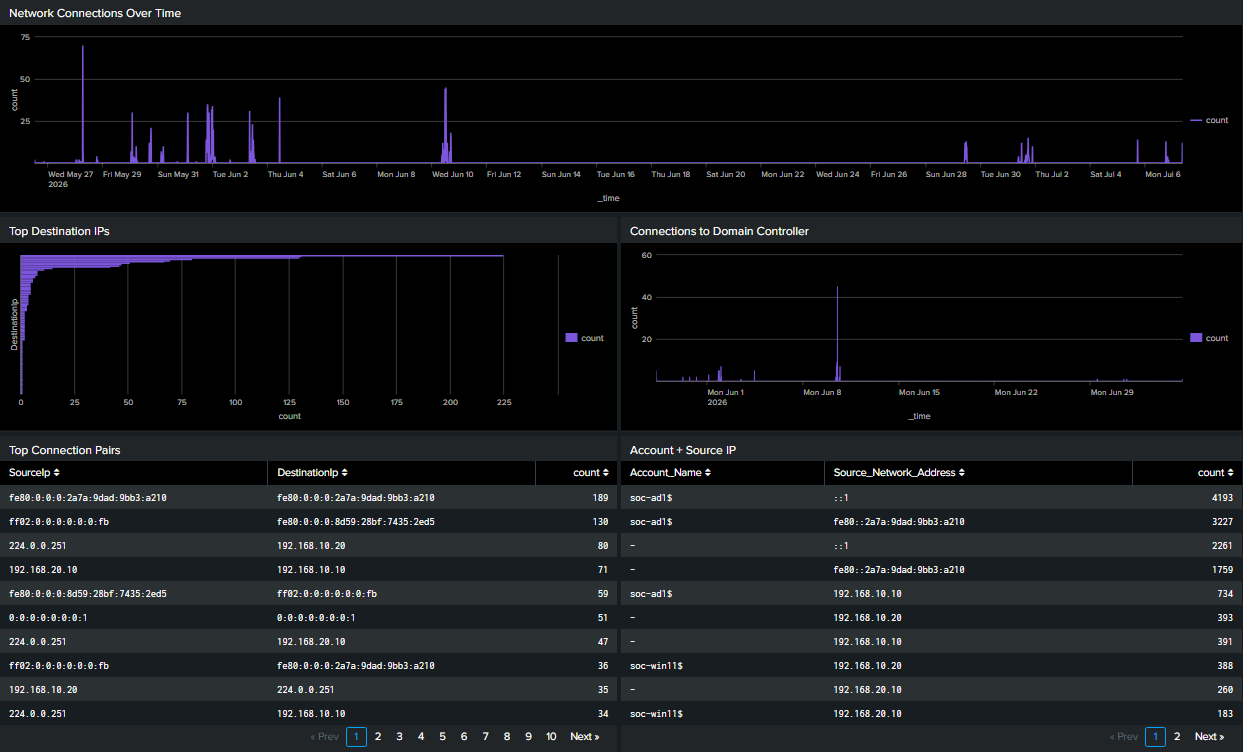Click soc-win11$ account with count 388
Screen dimensions: 1243x752
pyautogui.click(x=656, y=665)
